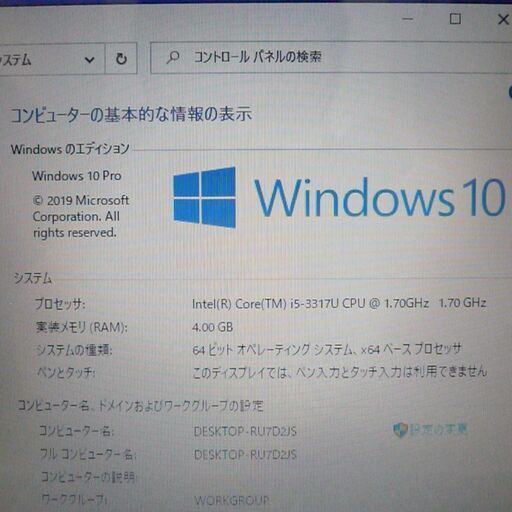Maximize the System window
The height and width of the screenshot is (512, 512).
click(x=455, y=19)
